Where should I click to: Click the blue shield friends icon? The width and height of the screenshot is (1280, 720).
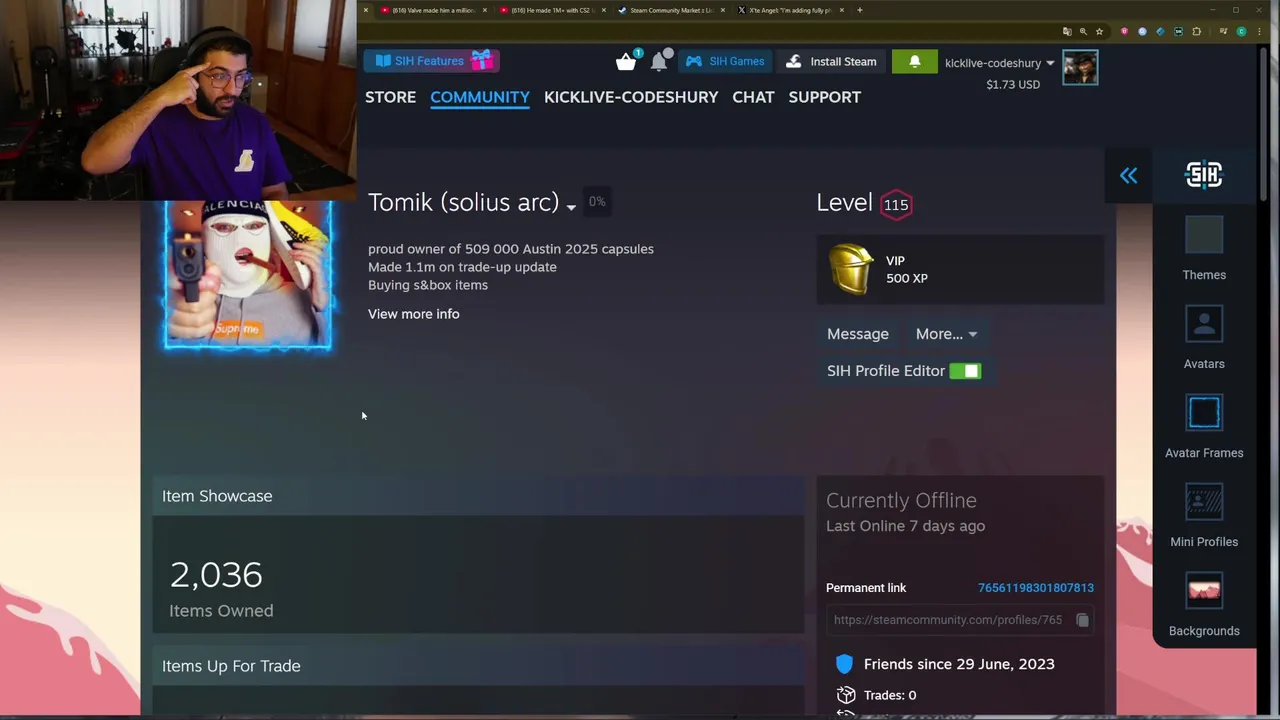pyautogui.click(x=844, y=664)
